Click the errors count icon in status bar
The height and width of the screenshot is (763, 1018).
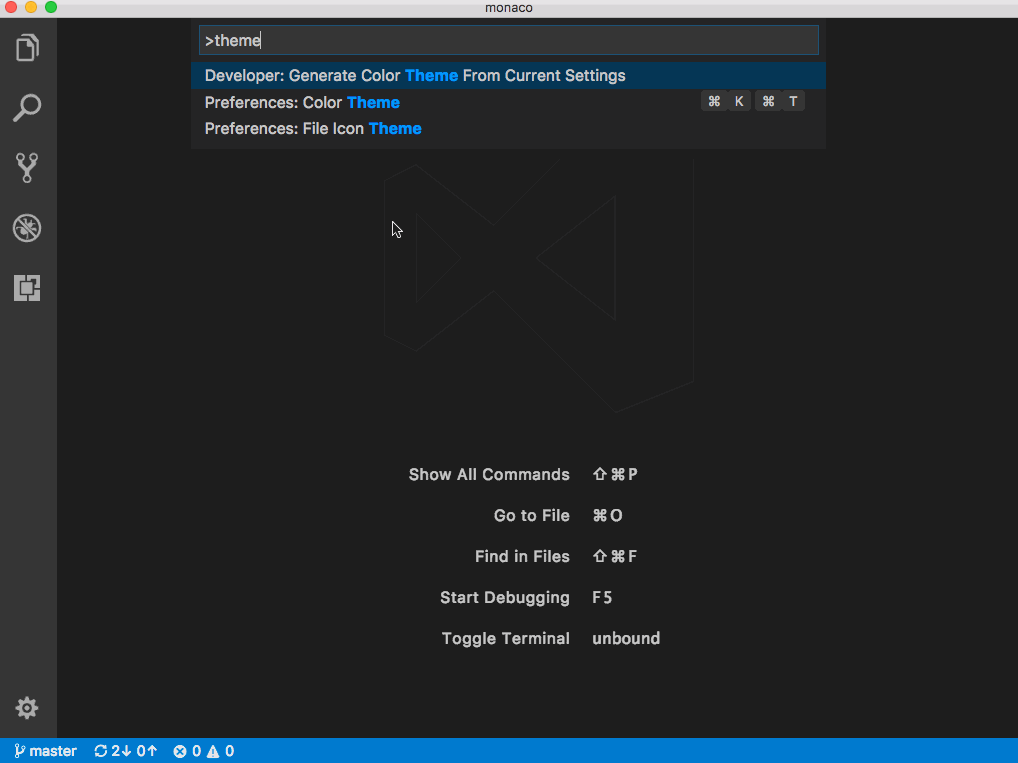[180, 751]
